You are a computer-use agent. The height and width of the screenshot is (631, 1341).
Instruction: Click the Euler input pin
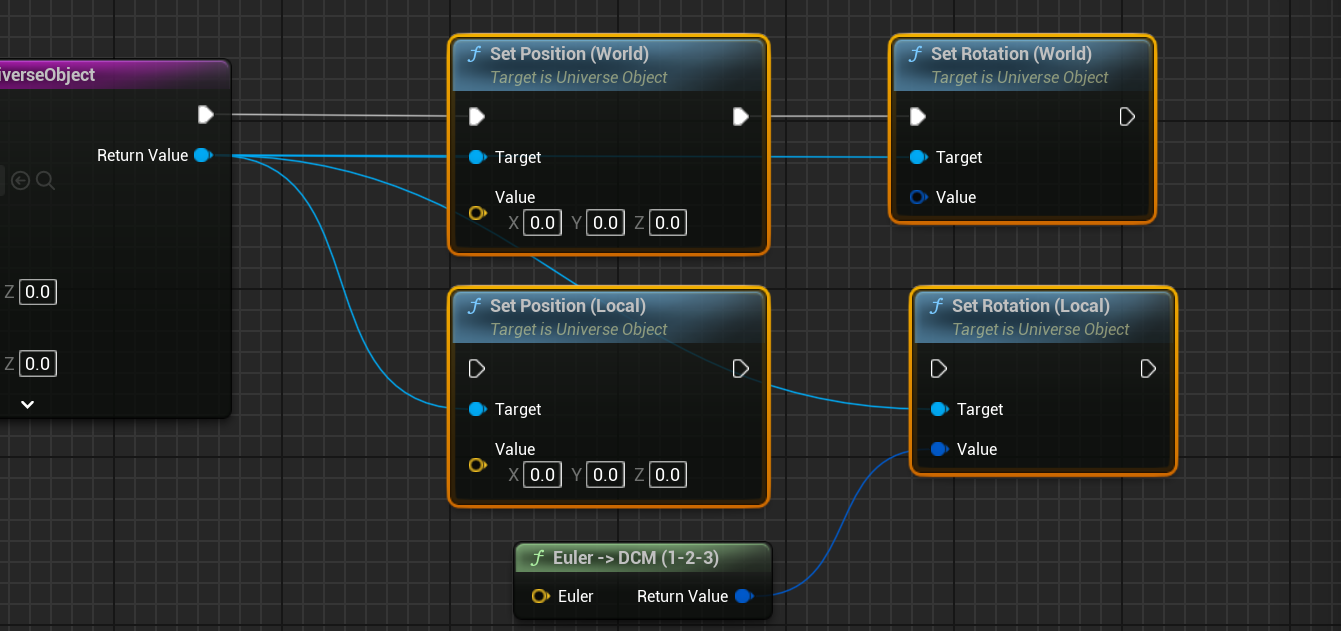(540, 596)
